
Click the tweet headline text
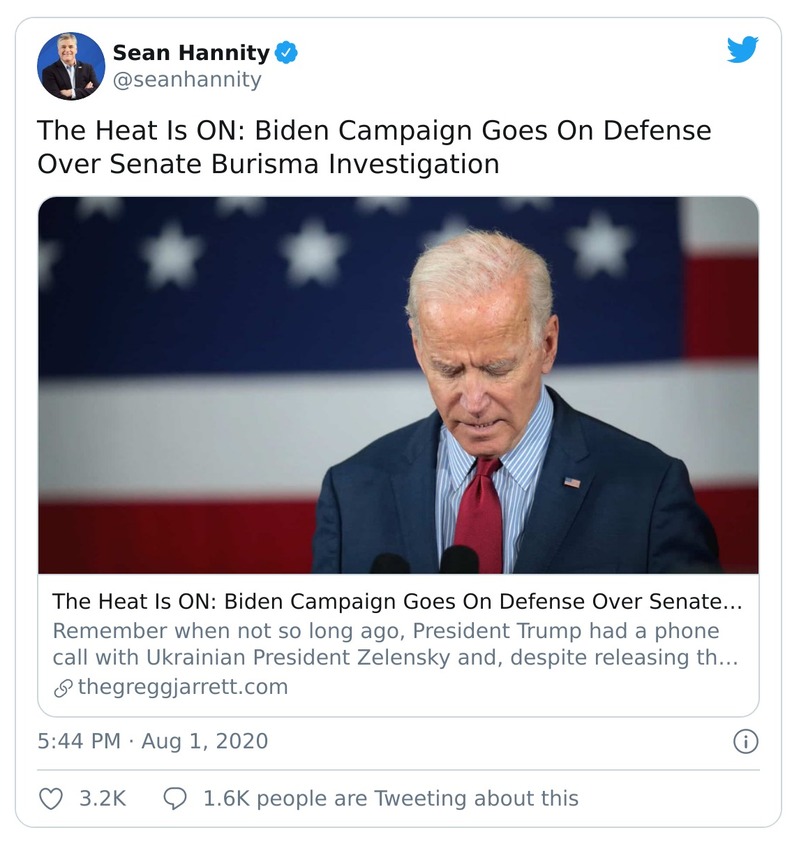click(x=374, y=147)
